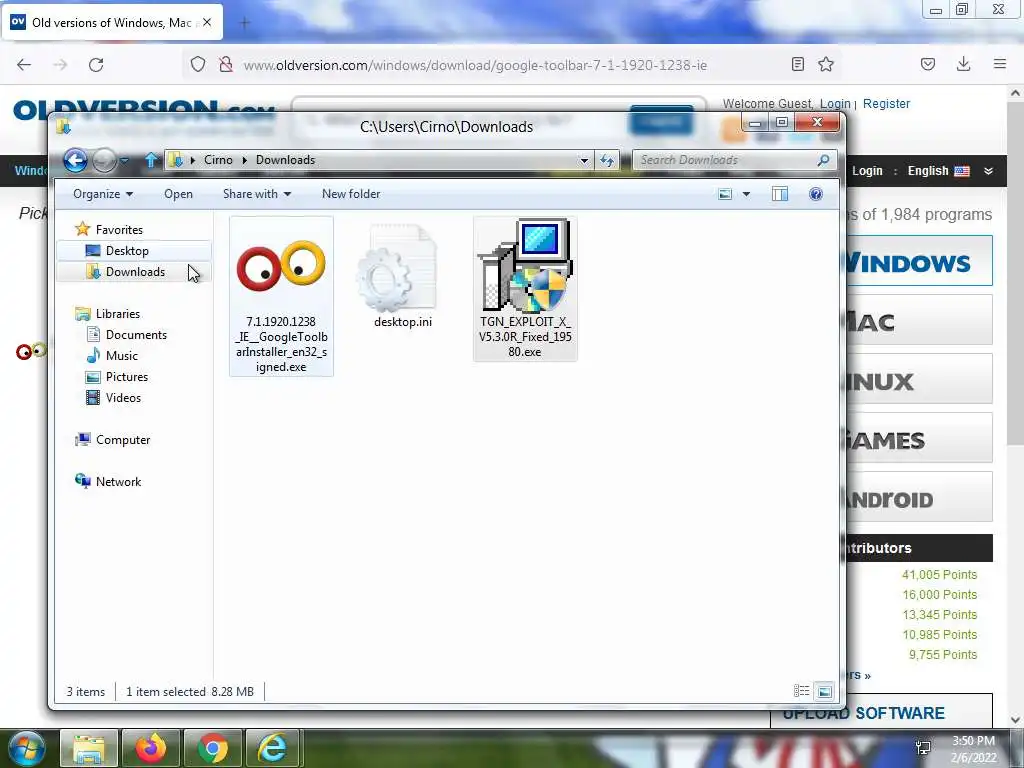This screenshot has height=768, width=1024.
Task: Open Save to Pocket icon
Action: (x=928, y=64)
